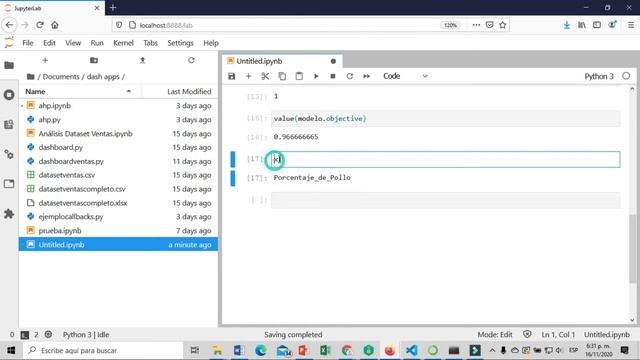Image resolution: width=640 pixels, height=360 pixels.
Task: Select ejemplocallbacks.py in the file list
Action: coord(118,217)
